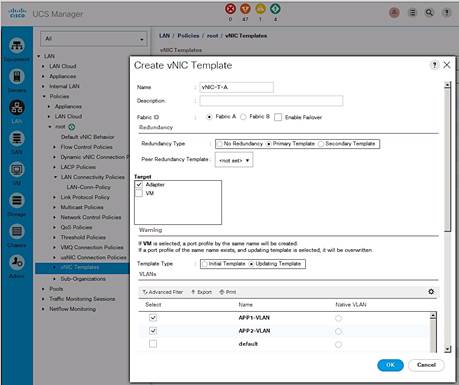
Task: Select Fabric B radio button
Action: [243, 117]
